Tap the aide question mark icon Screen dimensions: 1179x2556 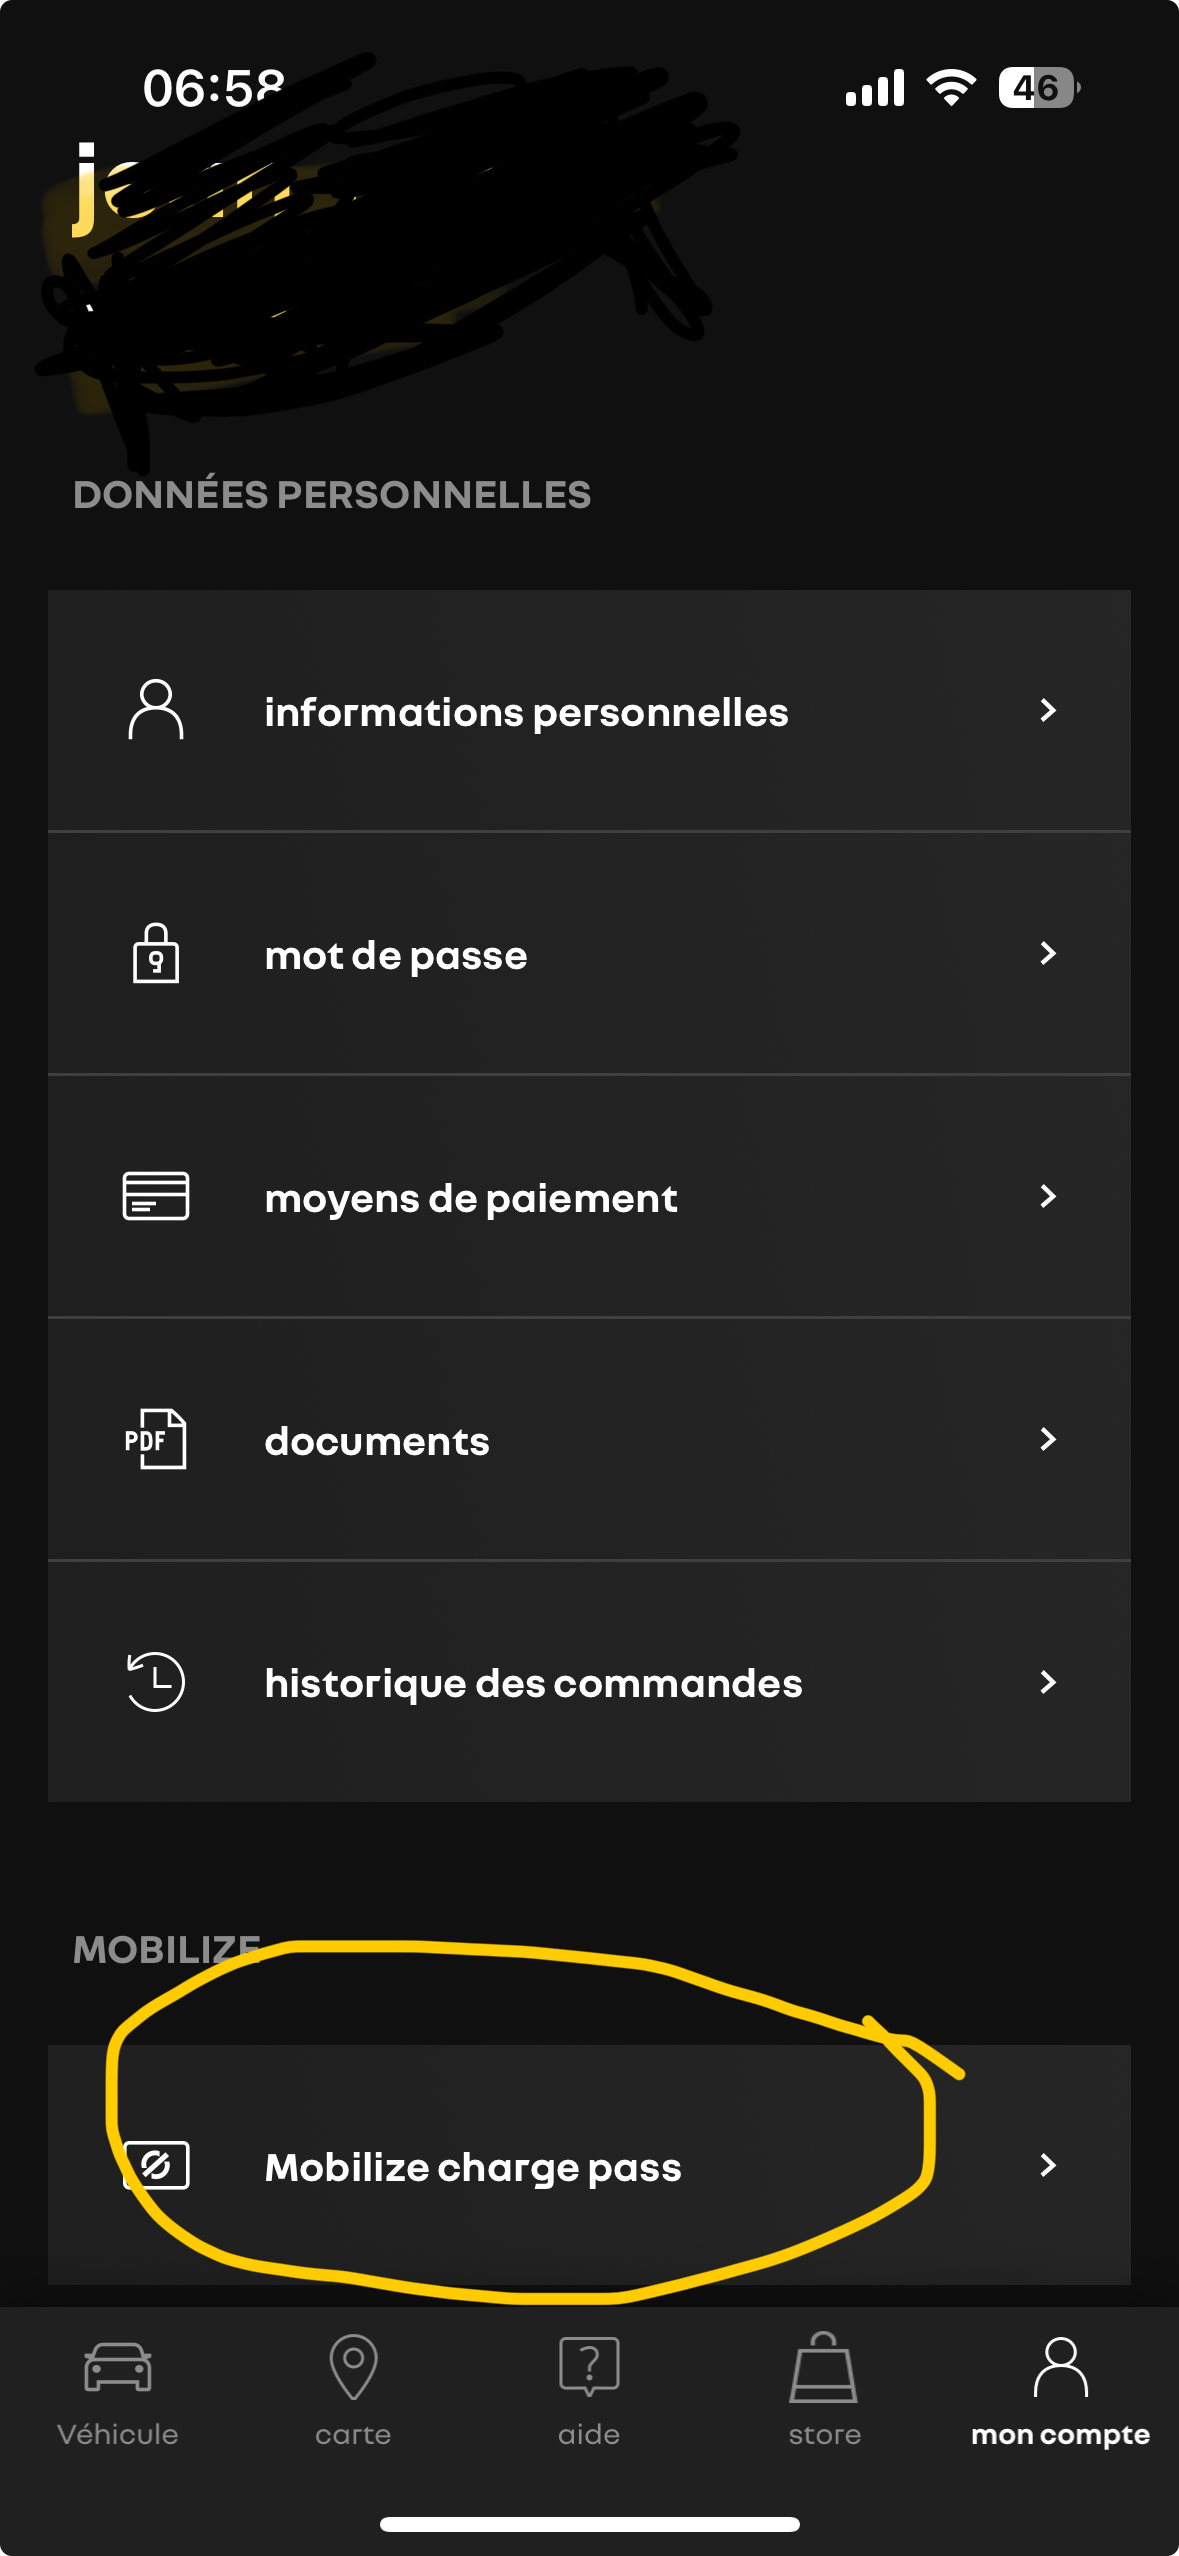coord(589,2366)
